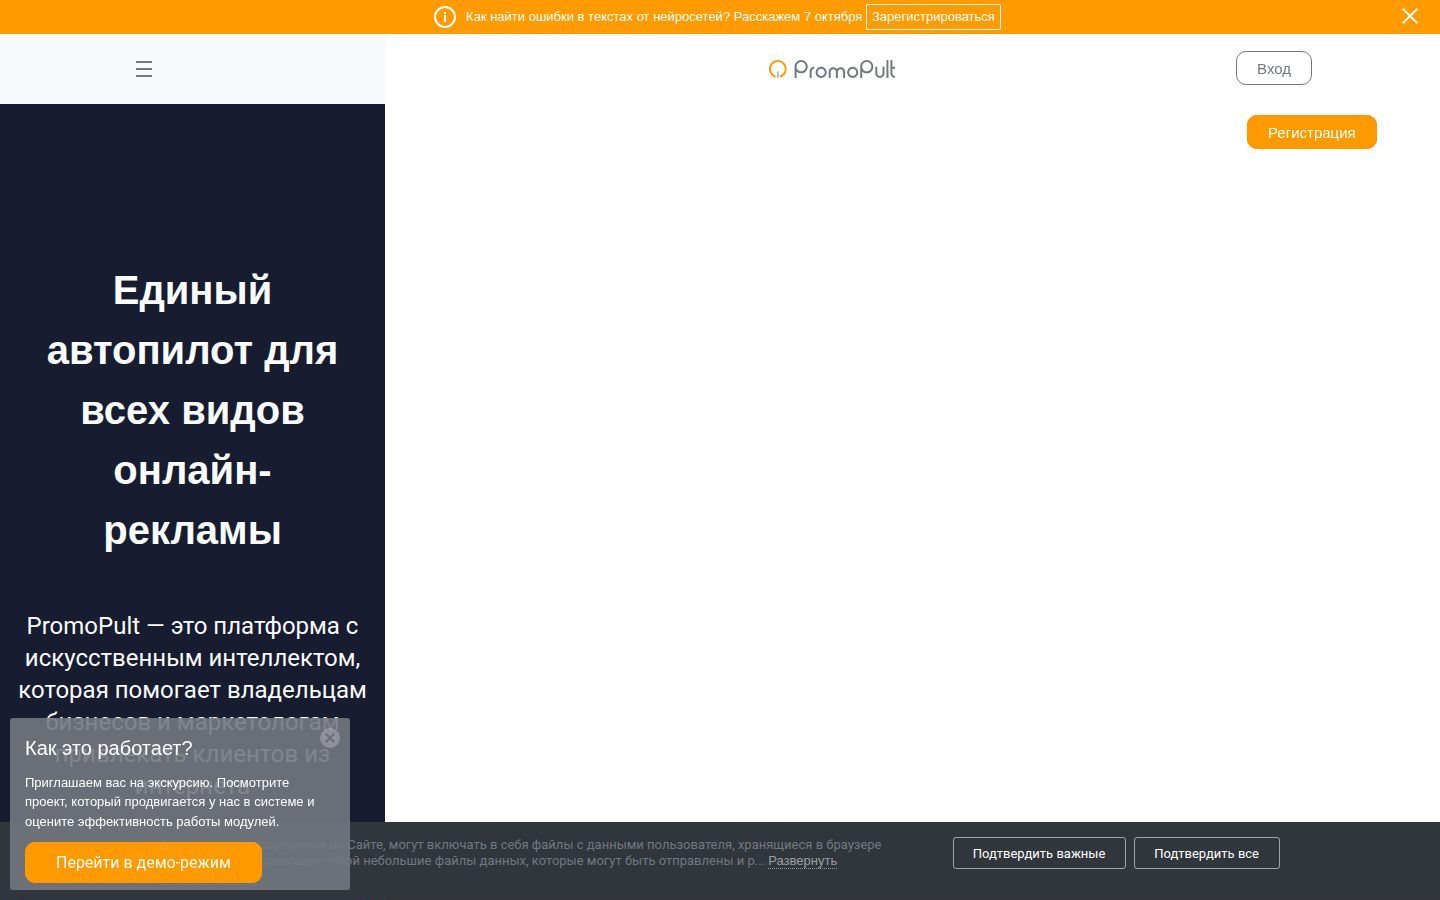Open the hamburger menu
This screenshot has width=1440, height=900.
(144, 69)
